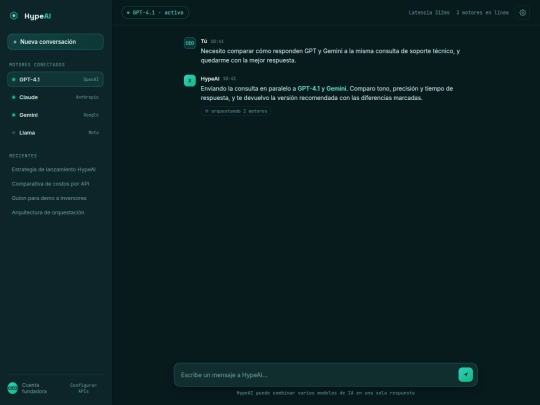Click green status dot beside Claude
The width and height of the screenshot is (540, 405).
click(14, 97)
